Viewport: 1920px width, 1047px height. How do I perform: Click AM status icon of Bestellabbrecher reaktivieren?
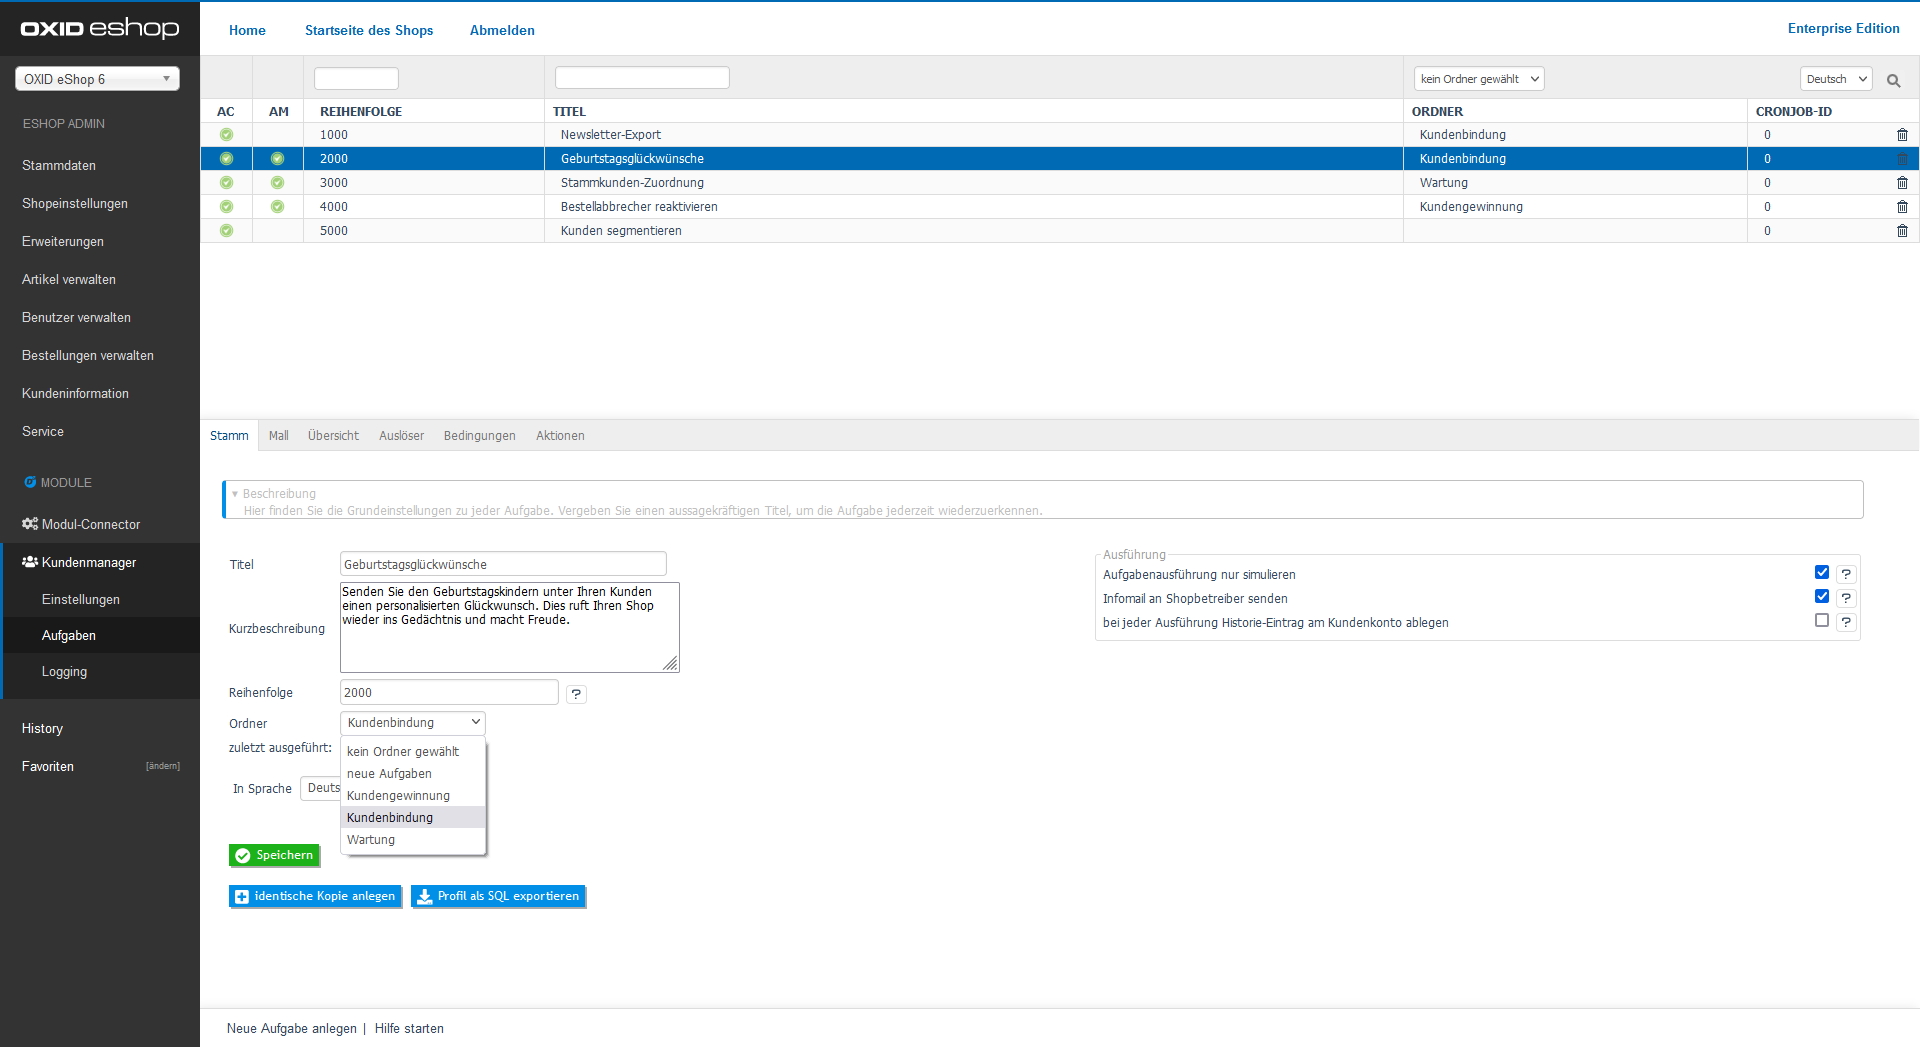coord(277,207)
